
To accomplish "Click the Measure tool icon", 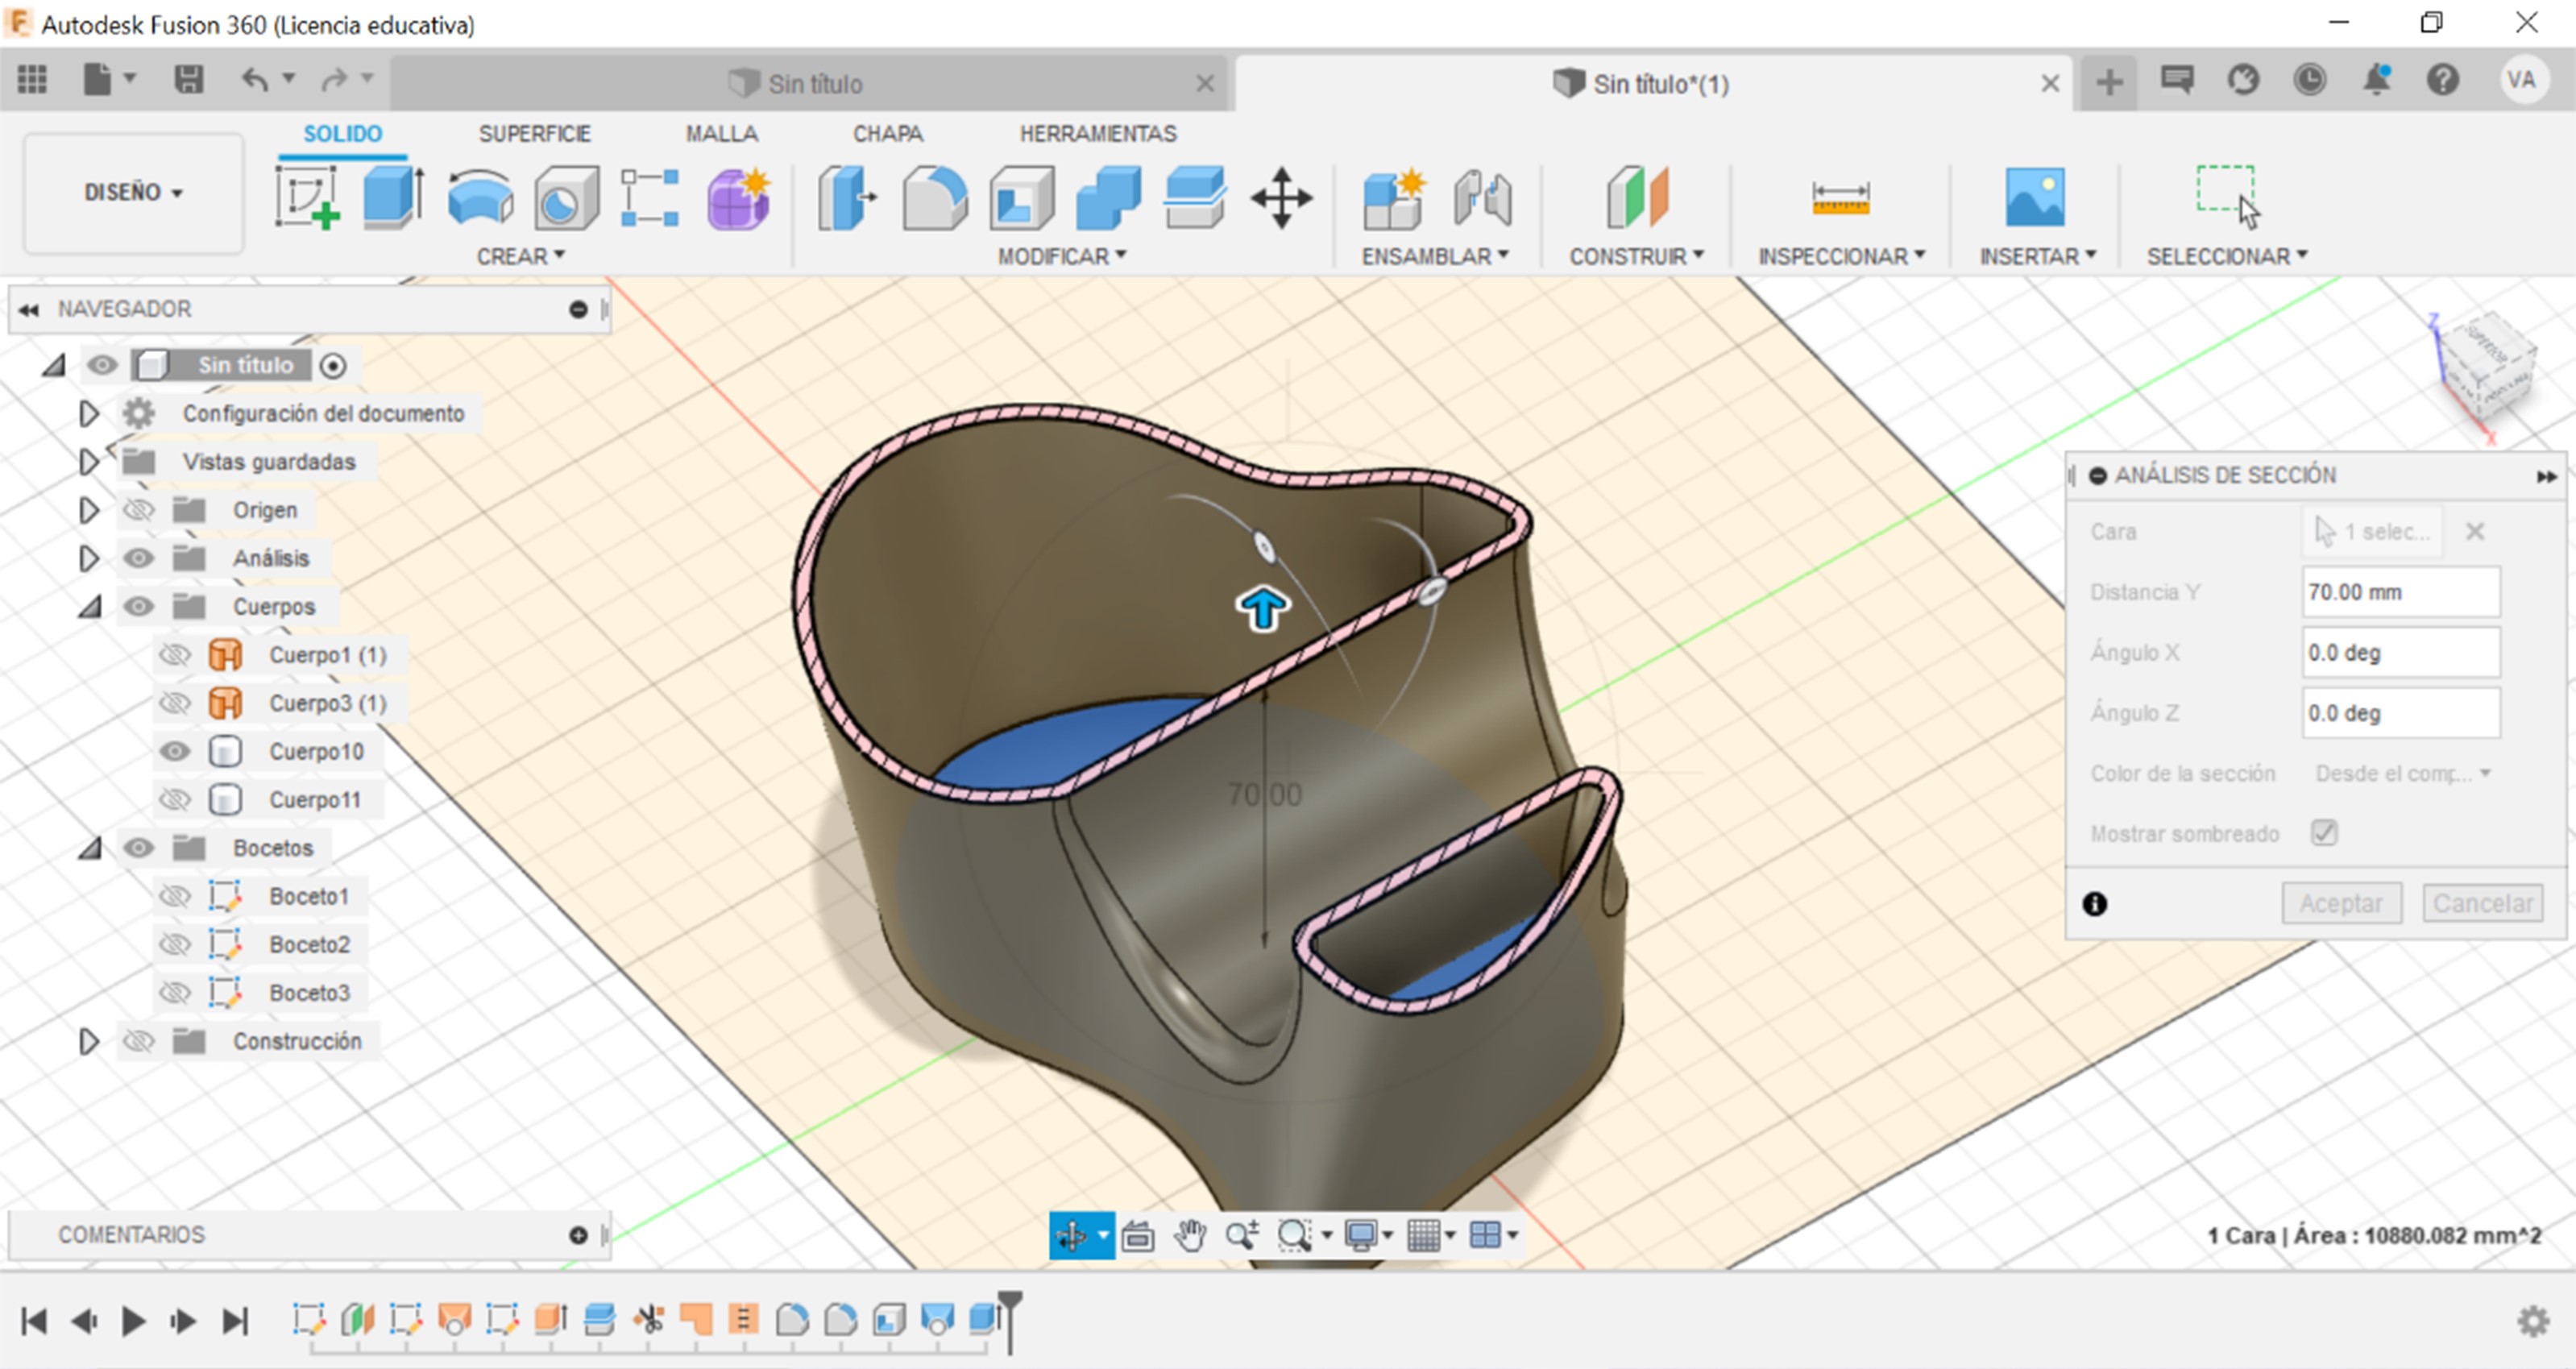I will click(x=1840, y=197).
